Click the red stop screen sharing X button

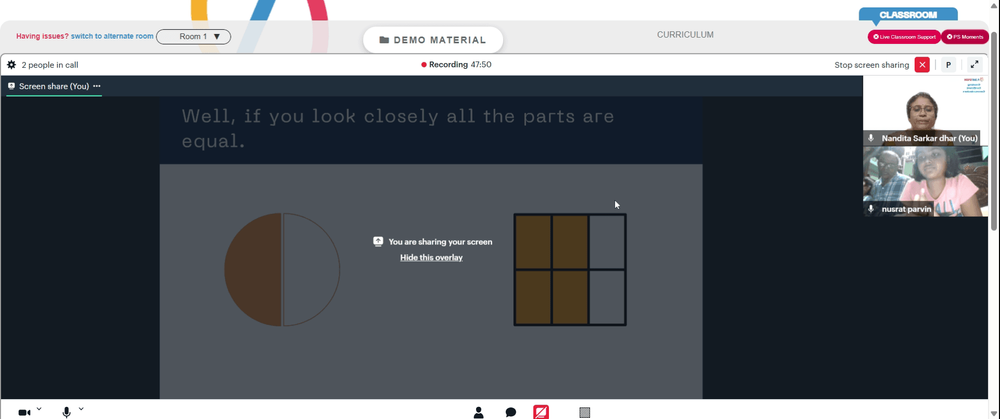922,65
